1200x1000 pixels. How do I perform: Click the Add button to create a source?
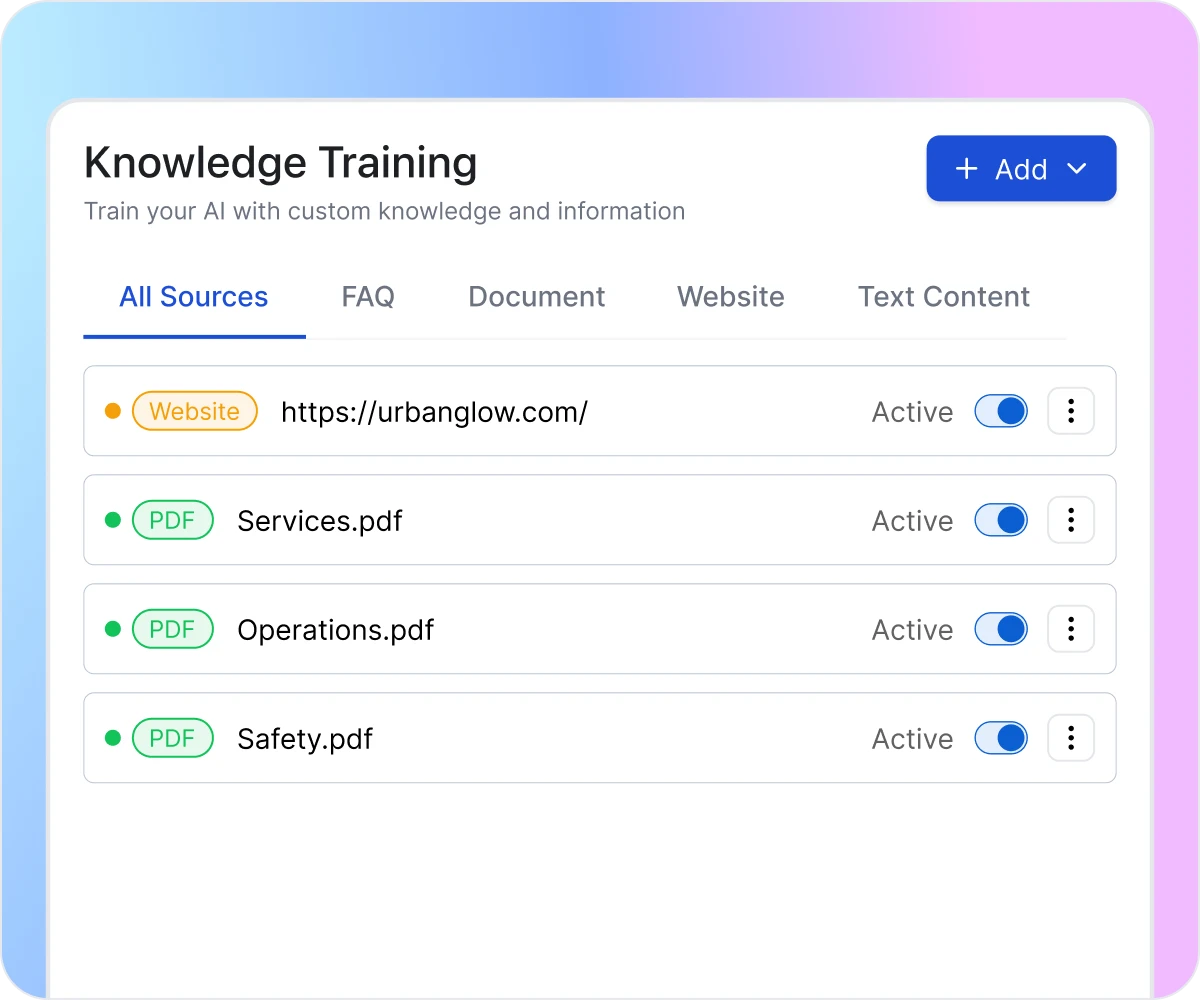click(1021, 169)
